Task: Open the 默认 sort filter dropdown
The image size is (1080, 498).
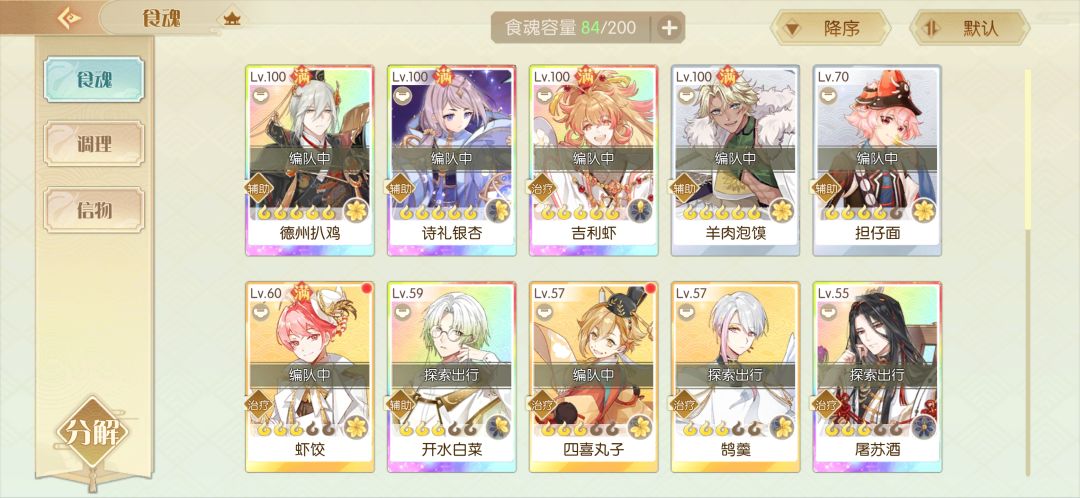Action: 970,28
